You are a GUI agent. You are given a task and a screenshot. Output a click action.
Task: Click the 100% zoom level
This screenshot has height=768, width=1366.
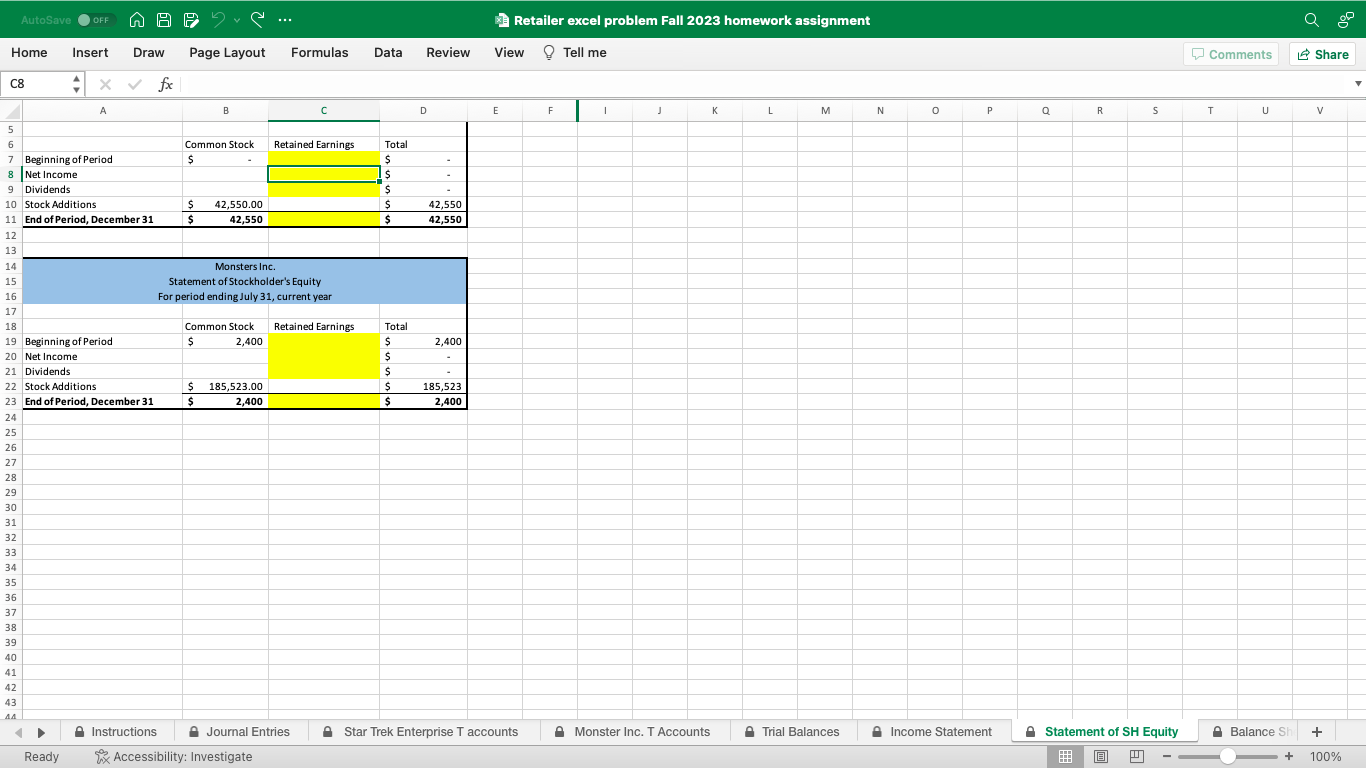pos(1325,757)
